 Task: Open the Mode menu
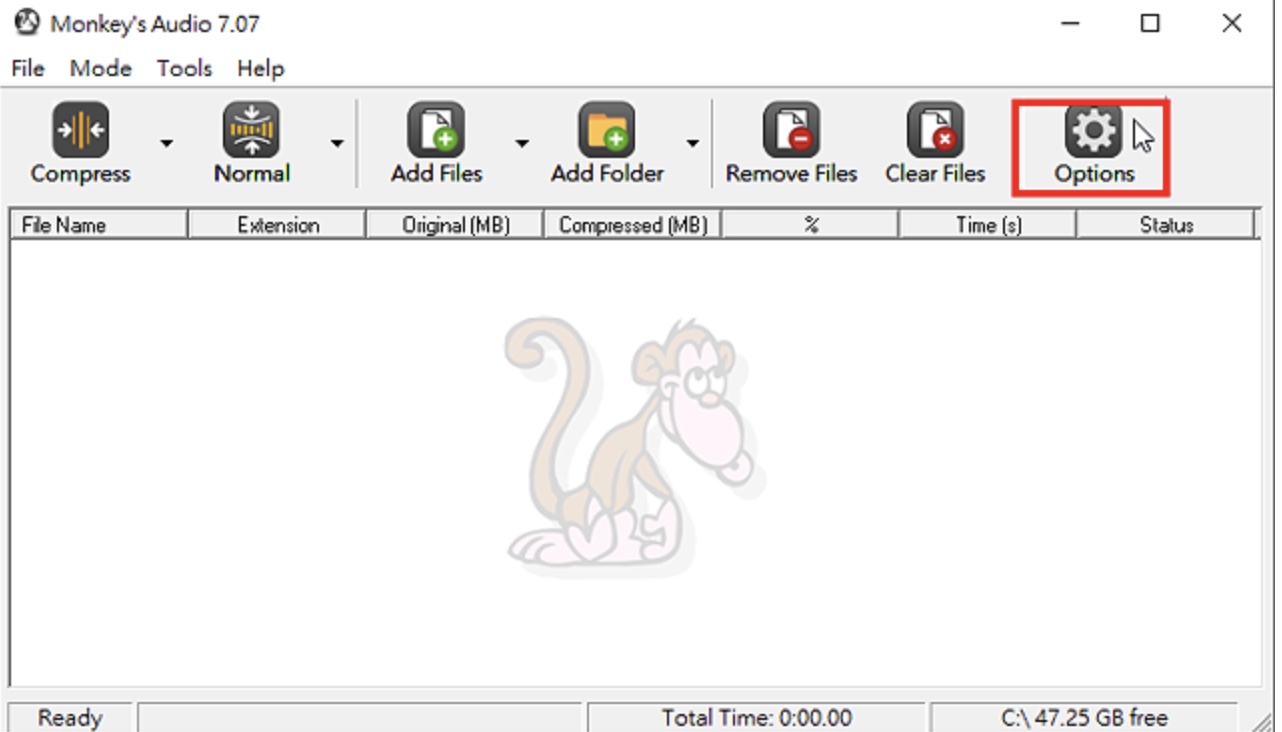[x=101, y=69]
